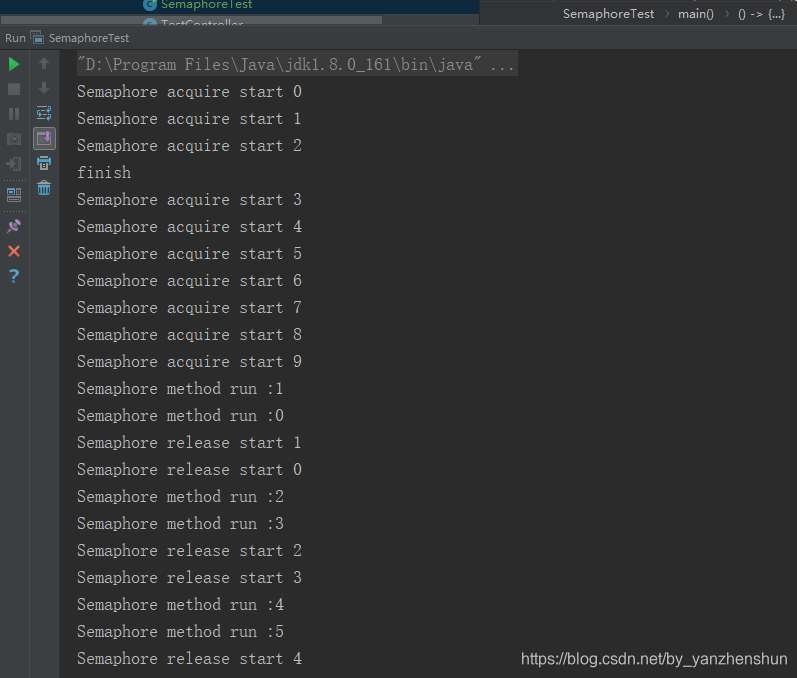This screenshot has height=678, width=797.
Task: Click 'Semaphore method run :1' line
Action: point(180,389)
